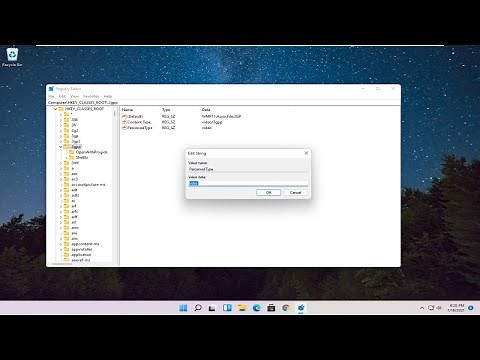Launch Google Chrome from the taskbar
The height and width of the screenshot is (360, 480).
point(286,308)
